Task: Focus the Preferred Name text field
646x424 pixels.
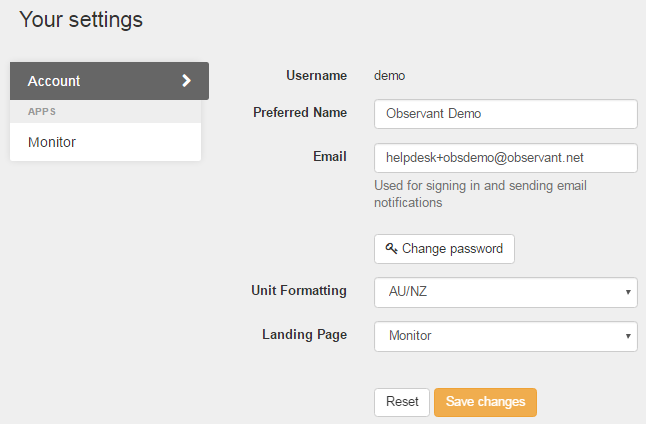Action: [506, 114]
